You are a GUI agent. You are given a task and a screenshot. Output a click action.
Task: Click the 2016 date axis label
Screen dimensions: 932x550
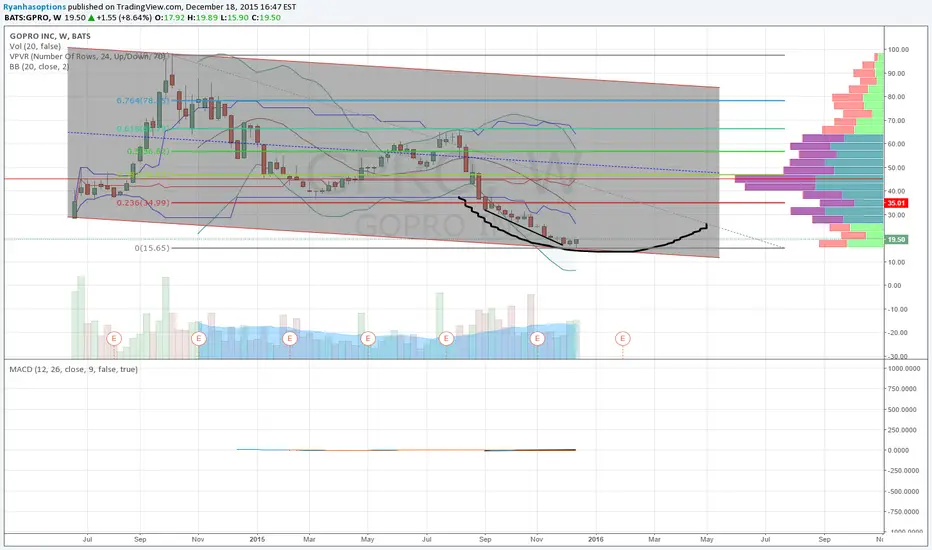(x=596, y=539)
